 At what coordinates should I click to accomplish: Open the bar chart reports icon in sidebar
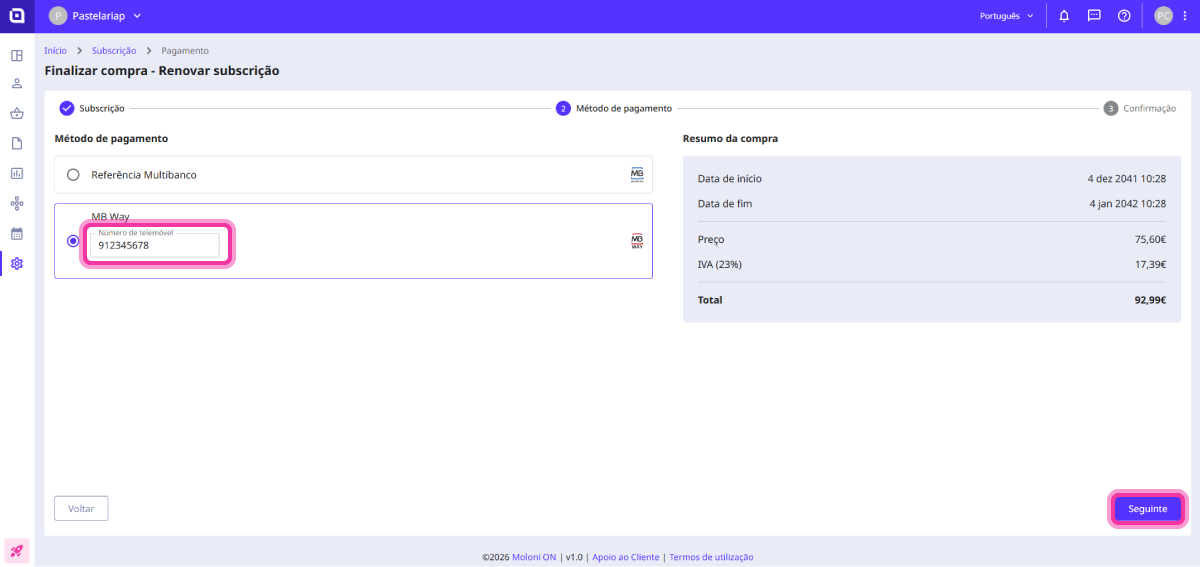17,174
